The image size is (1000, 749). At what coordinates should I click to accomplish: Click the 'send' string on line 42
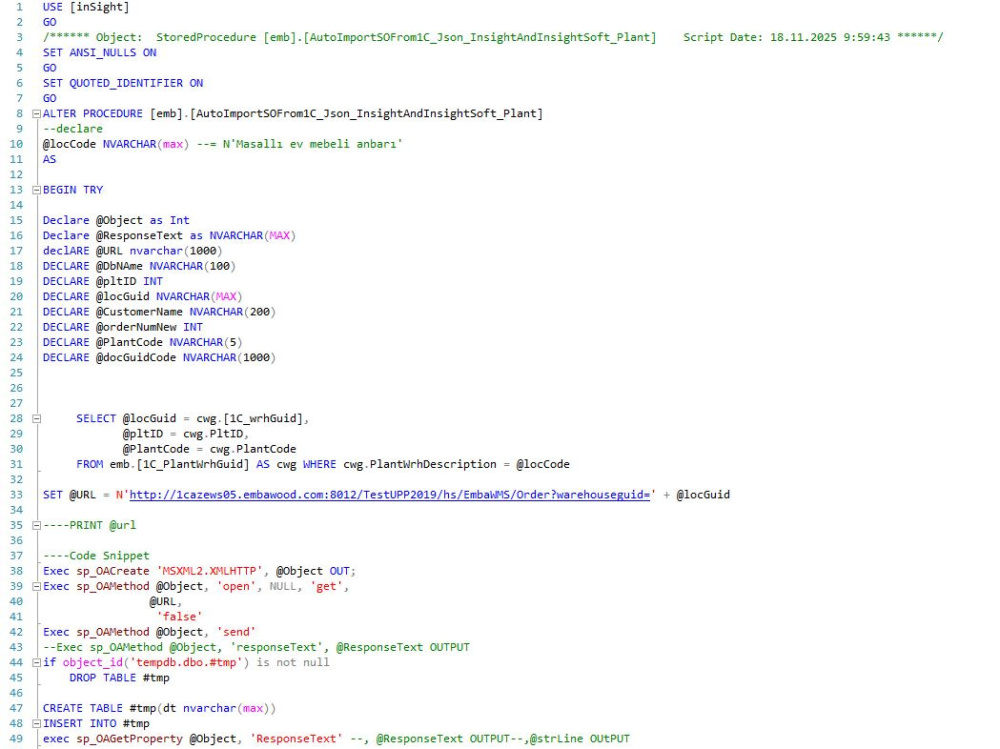pyautogui.click(x=236, y=633)
